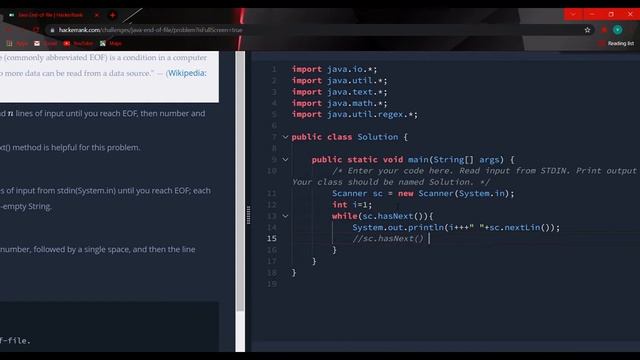Click the 'import java.io.*;' line

pyautogui.click(x=334, y=69)
